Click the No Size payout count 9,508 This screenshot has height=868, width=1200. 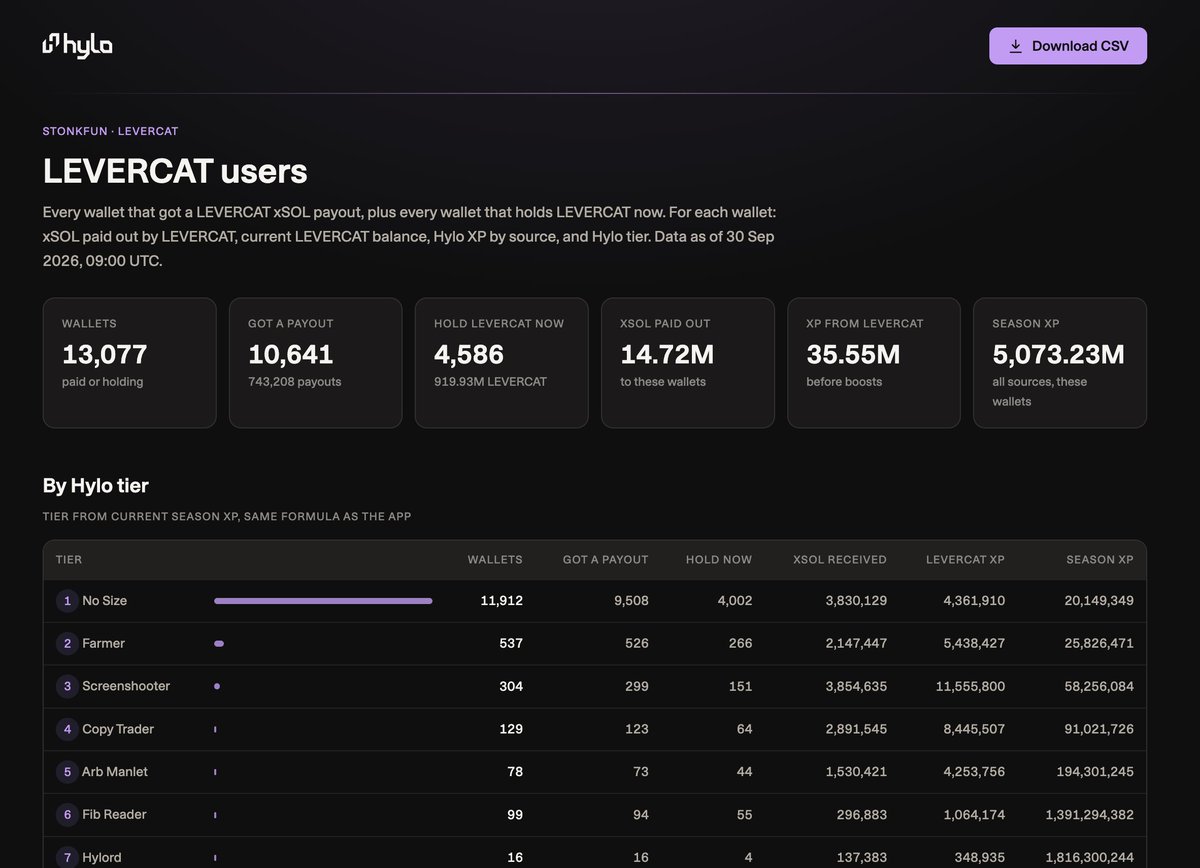point(630,601)
